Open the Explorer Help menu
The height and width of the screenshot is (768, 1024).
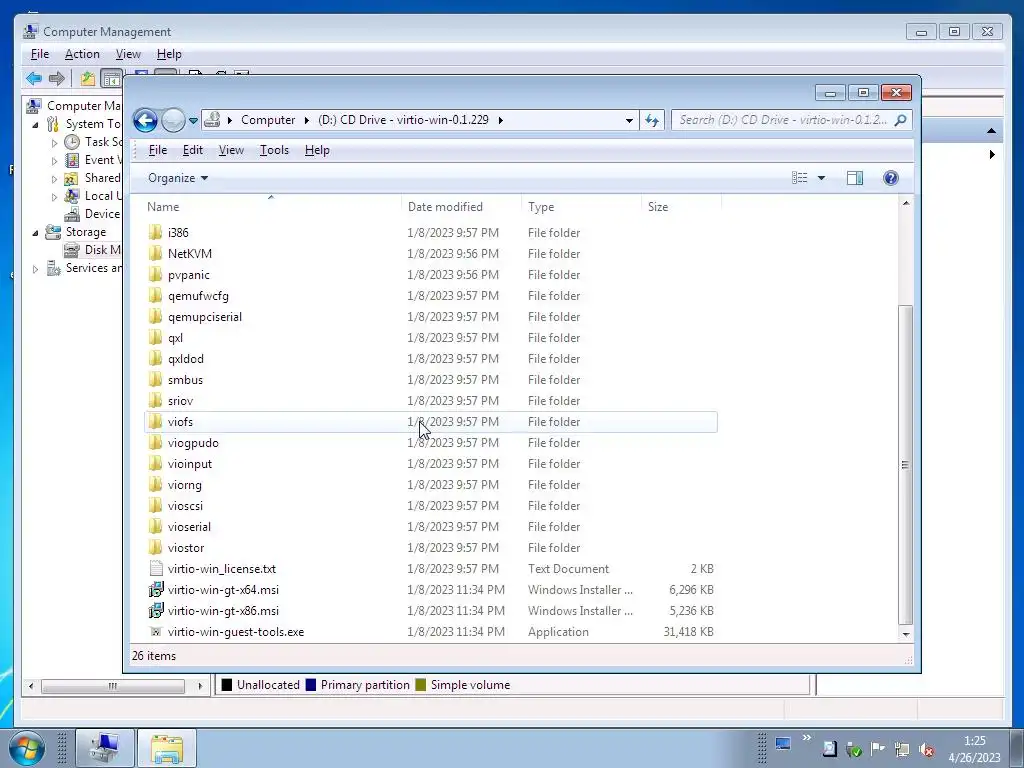point(317,150)
